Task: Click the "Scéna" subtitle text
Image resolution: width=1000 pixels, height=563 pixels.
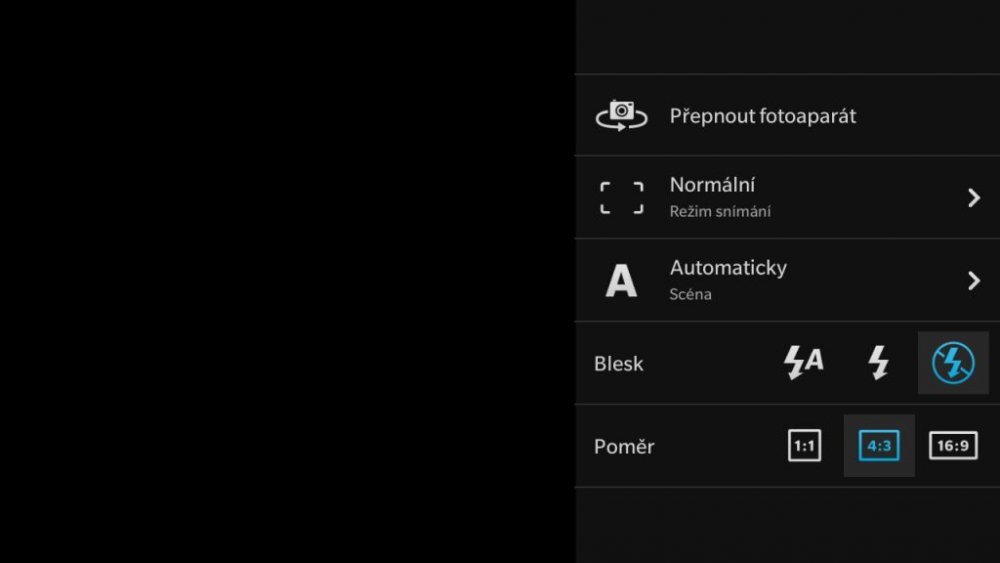Action: (690, 295)
